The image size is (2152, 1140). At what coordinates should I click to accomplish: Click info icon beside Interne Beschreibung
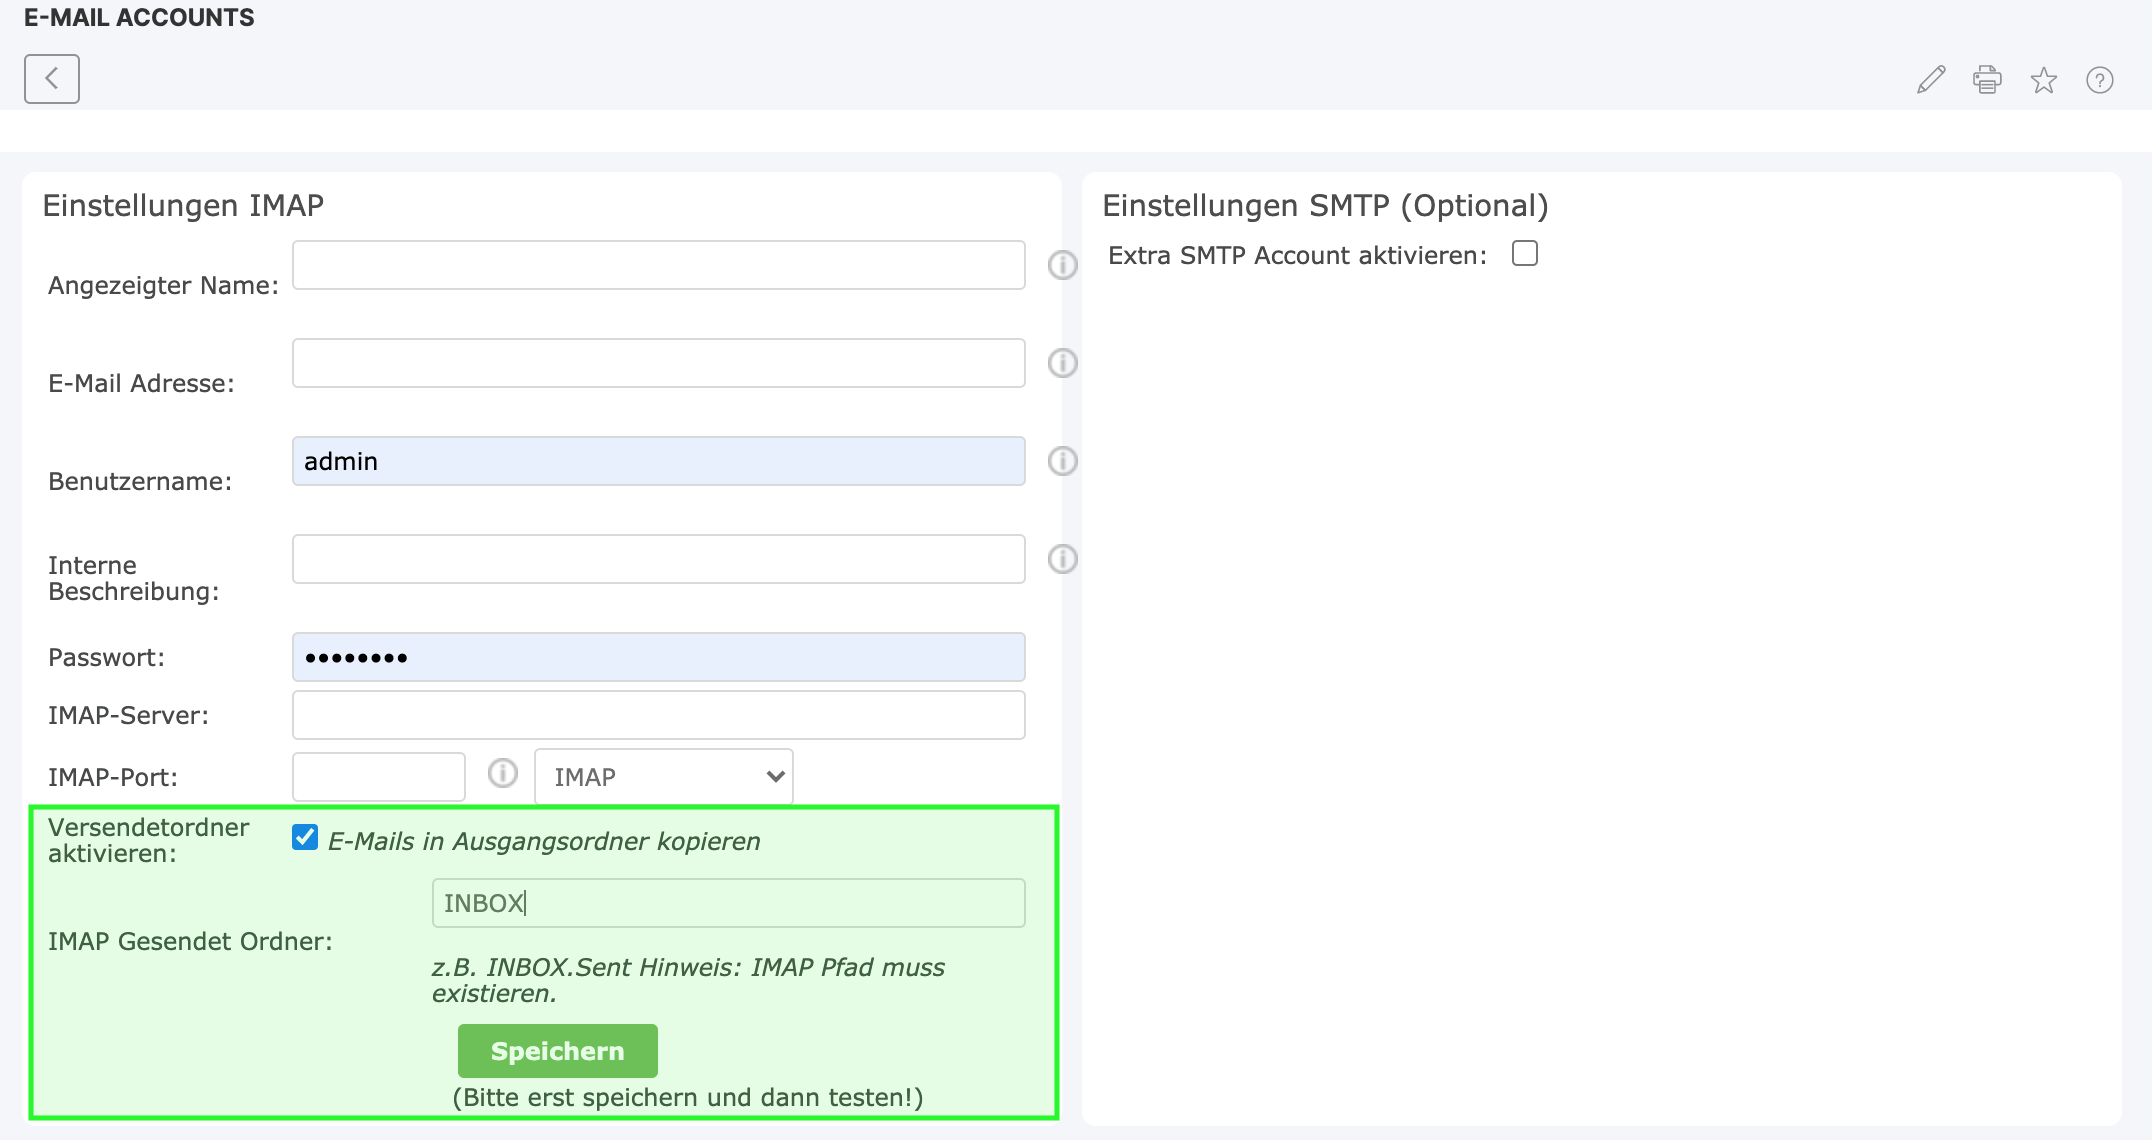pyautogui.click(x=1062, y=559)
